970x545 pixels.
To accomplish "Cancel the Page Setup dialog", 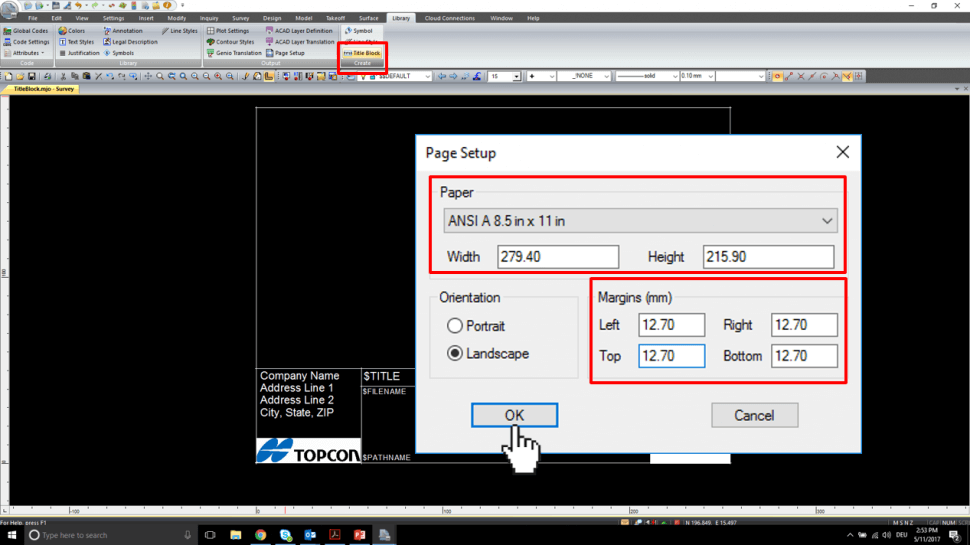I will pyautogui.click(x=754, y=415).
